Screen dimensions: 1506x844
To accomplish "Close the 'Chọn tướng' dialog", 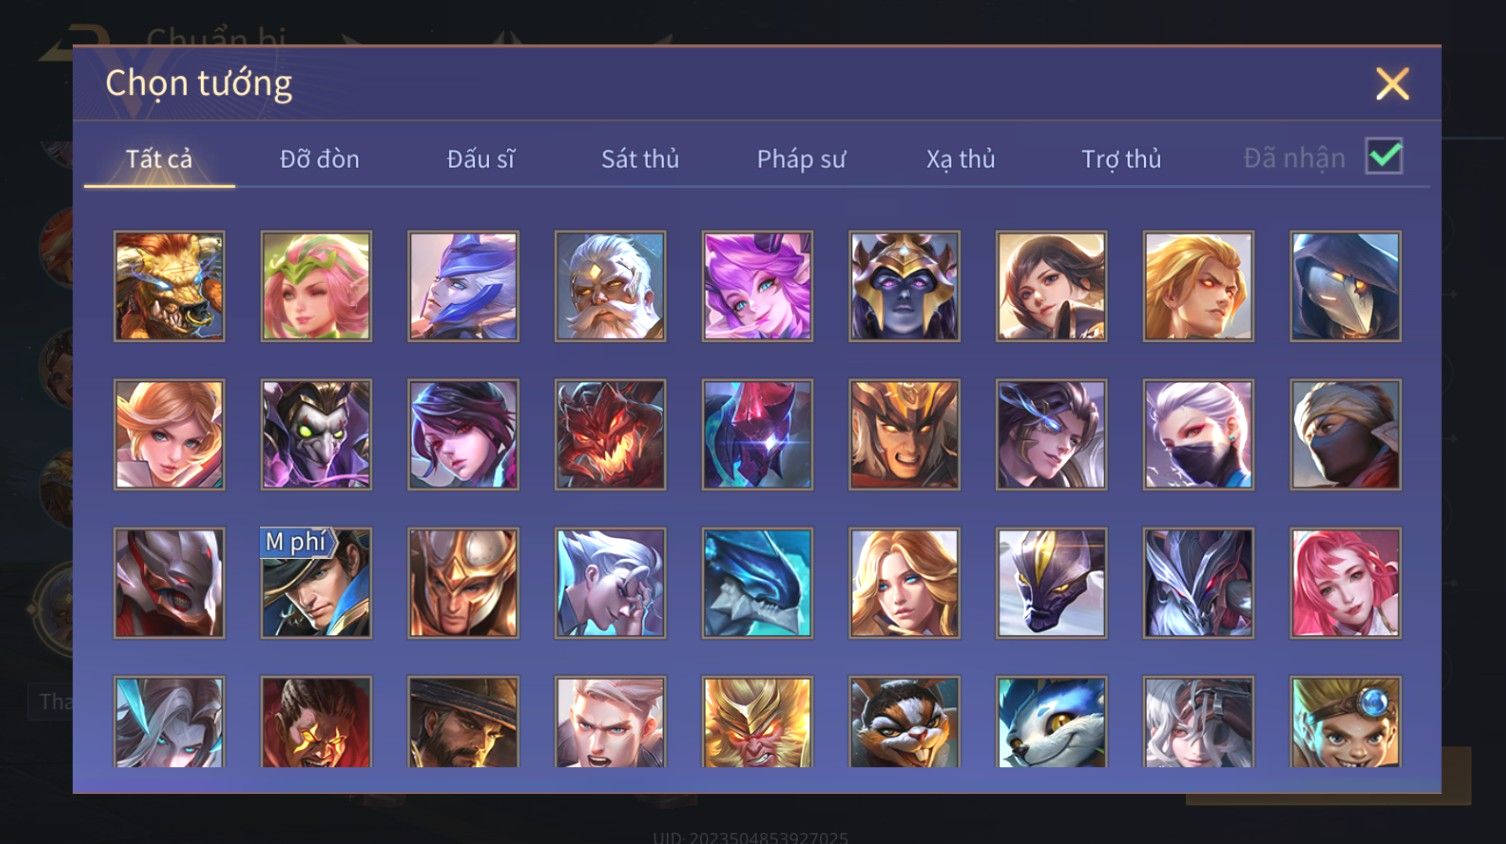I will pyautogui.click(x=1392, y=84).
